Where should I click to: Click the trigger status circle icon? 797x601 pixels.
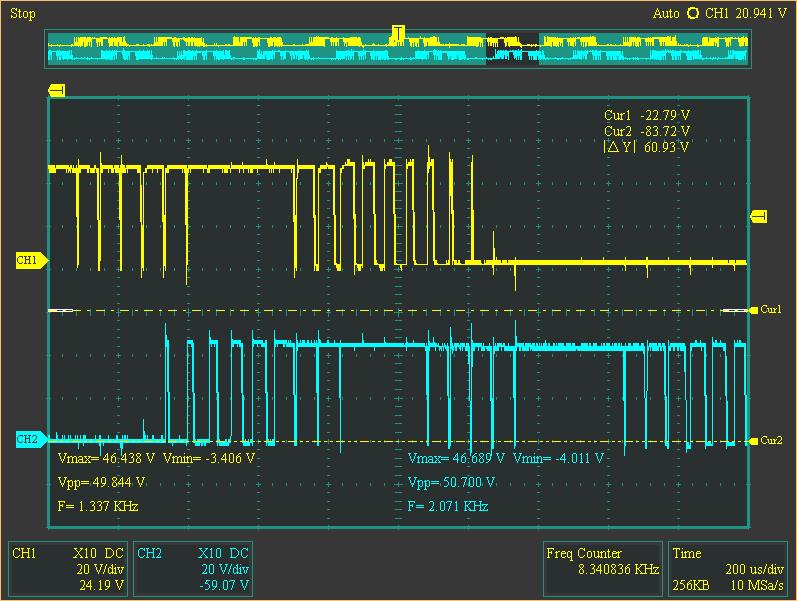point(692,13)
